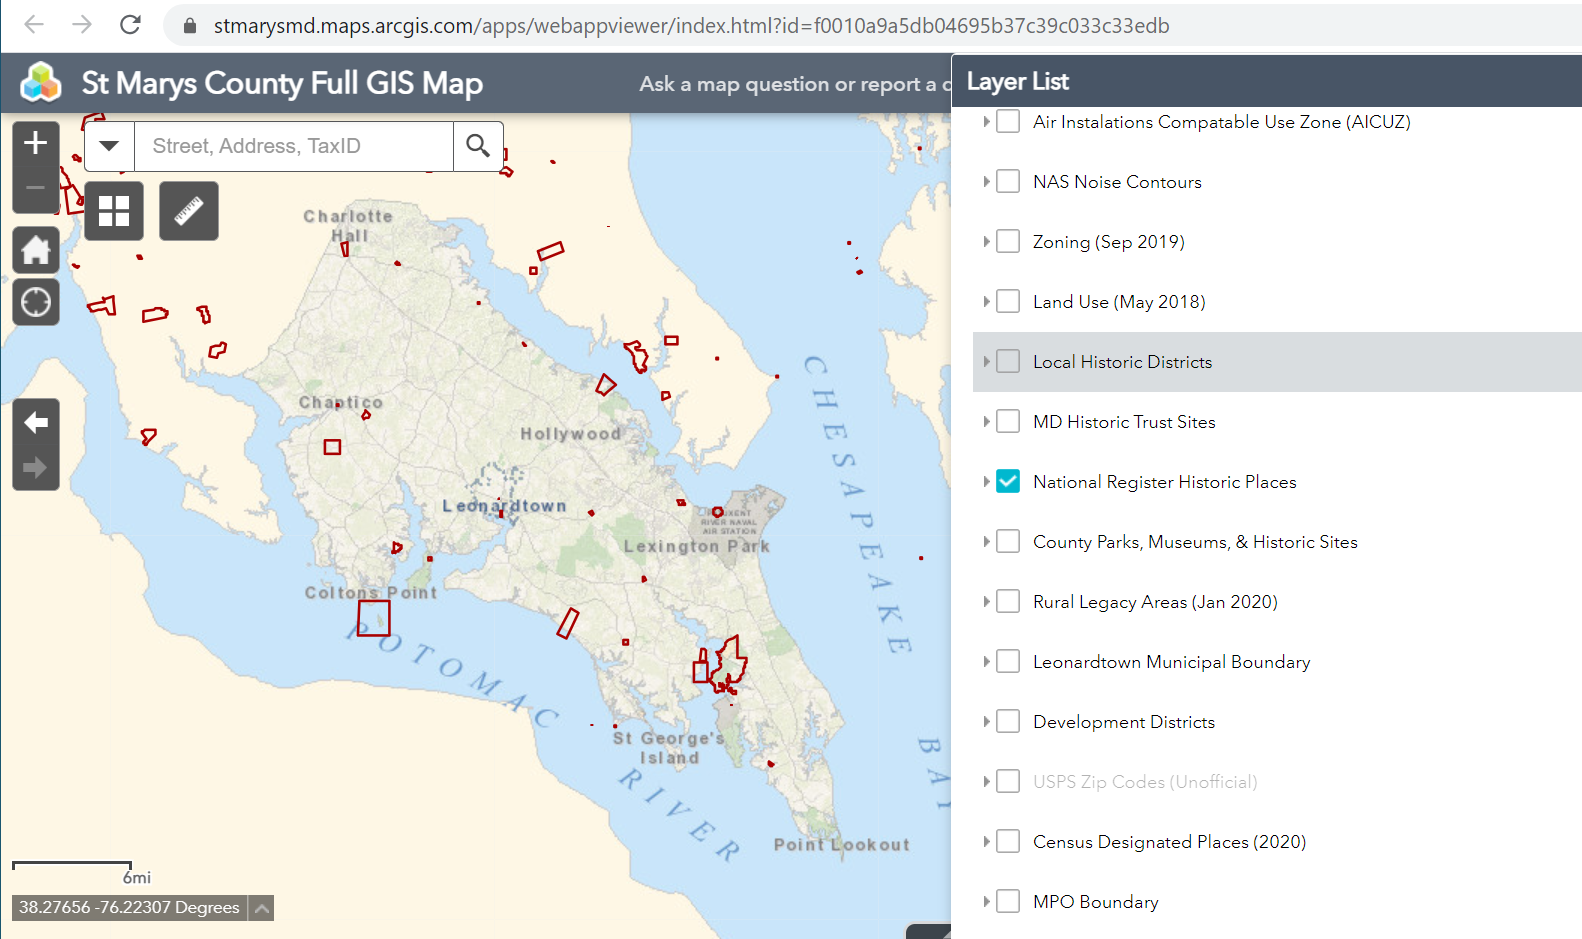This screenshot has width=1582, height=939.
Task: Expand the Development Districts layer arrow
Action: tap(986, 722)
